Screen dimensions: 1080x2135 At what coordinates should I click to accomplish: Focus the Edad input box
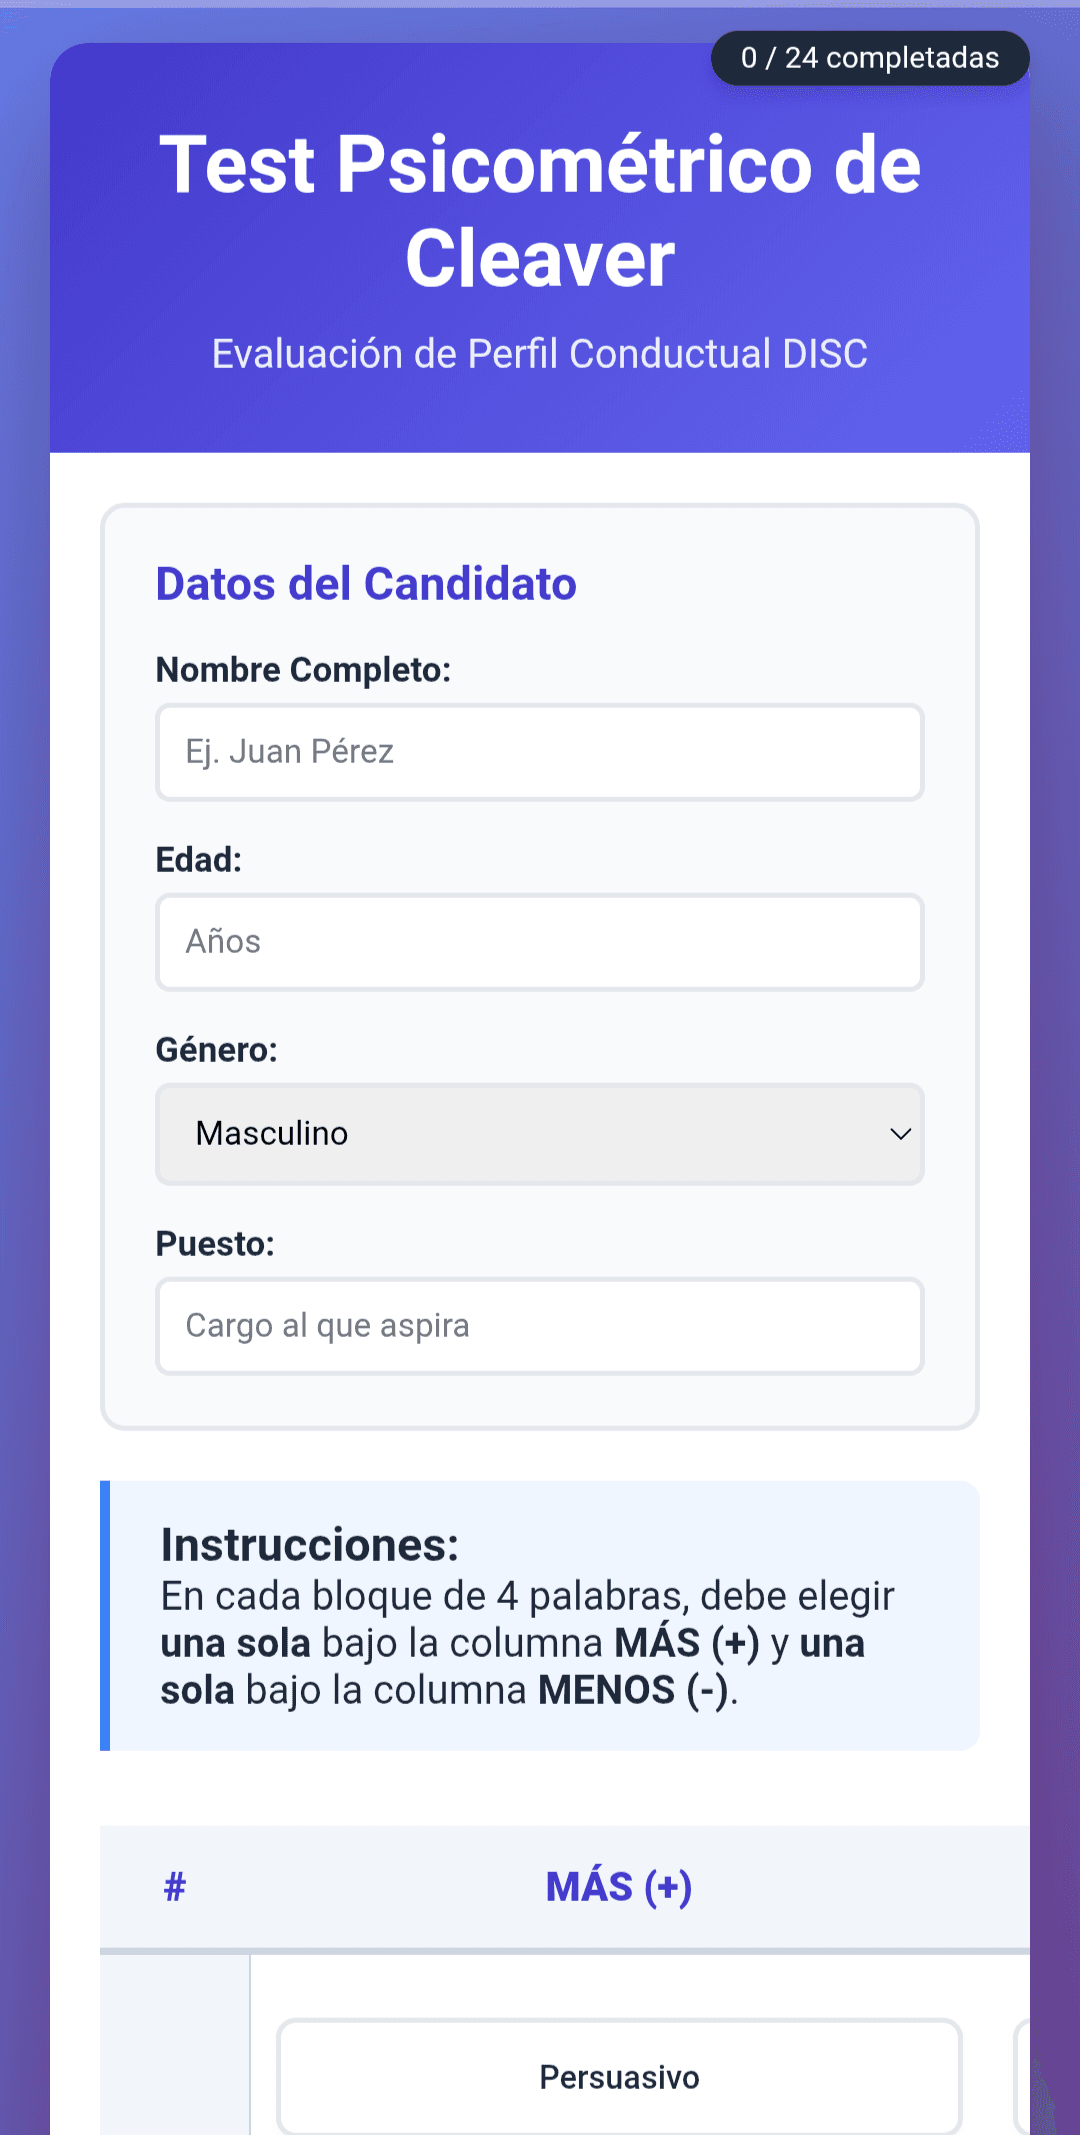(x=539, y=942)
